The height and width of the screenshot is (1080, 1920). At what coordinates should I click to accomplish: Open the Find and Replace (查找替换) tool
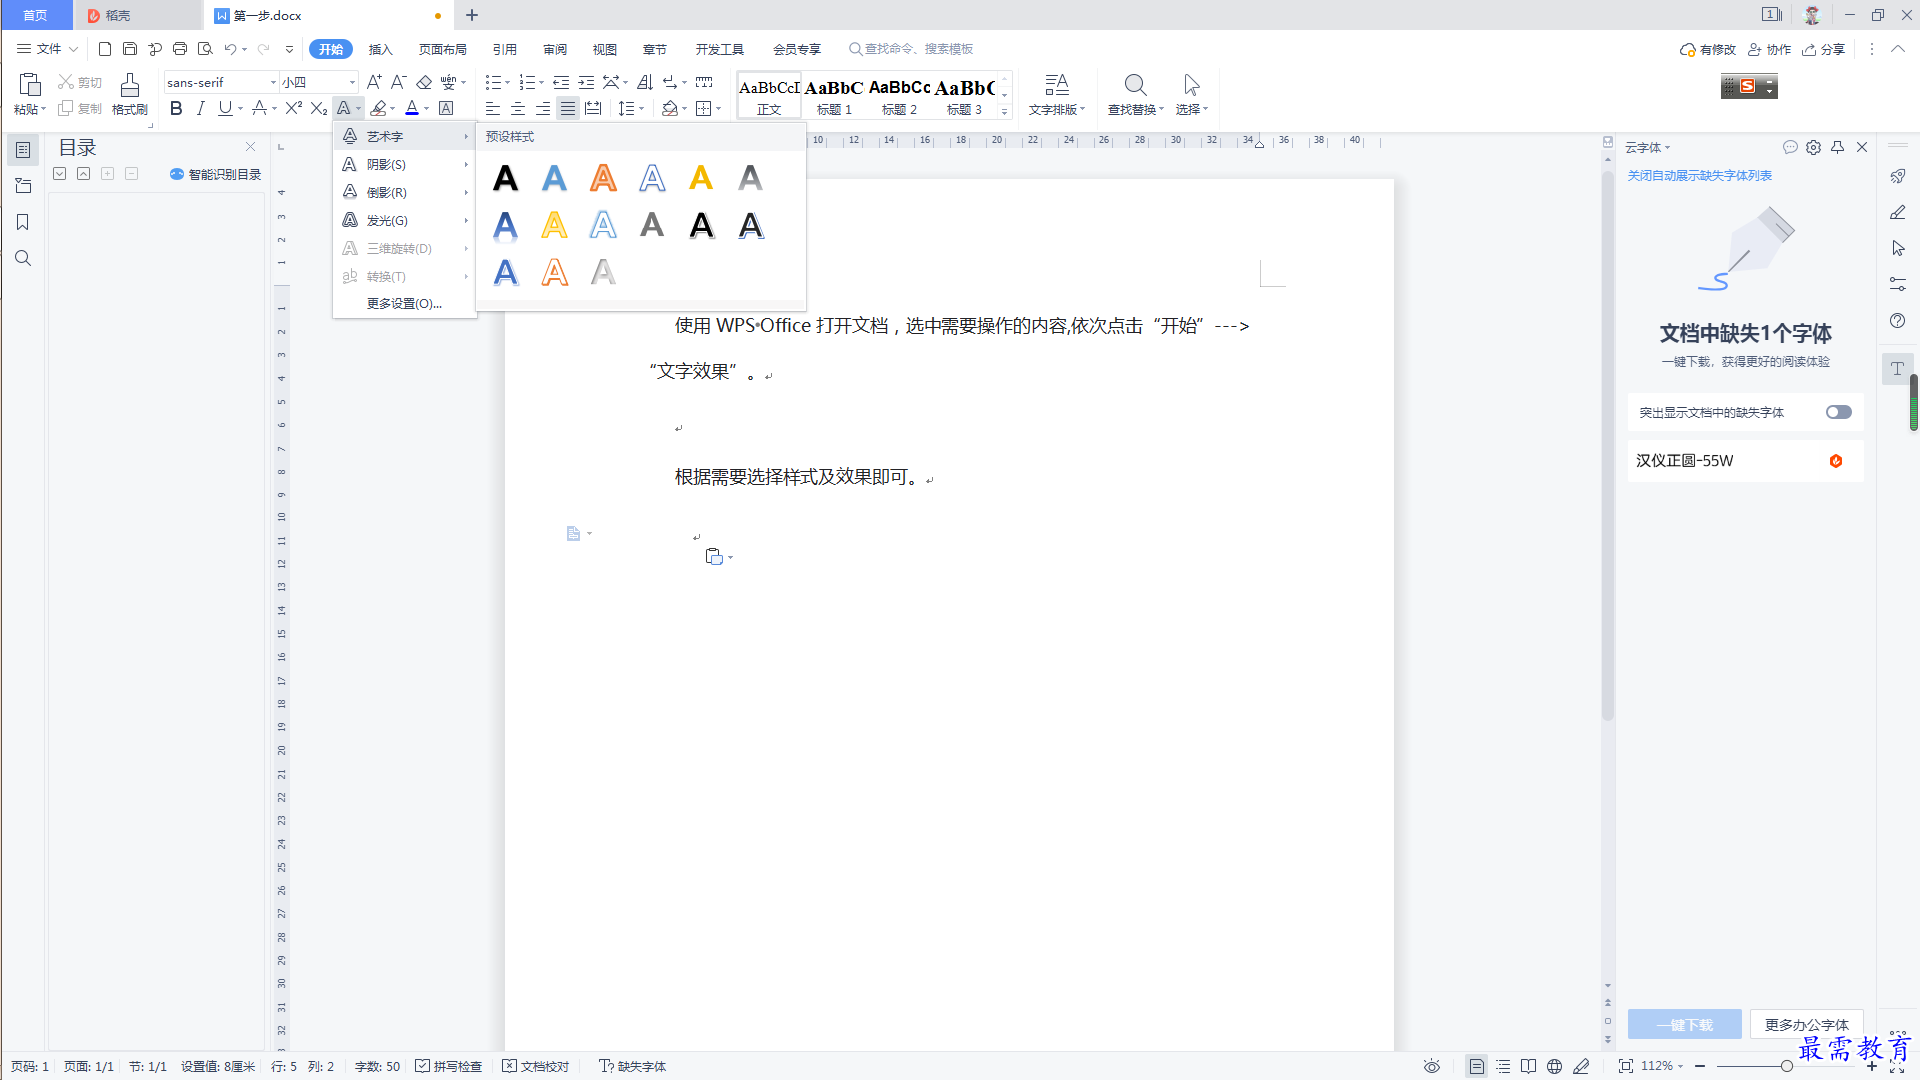1135,95
